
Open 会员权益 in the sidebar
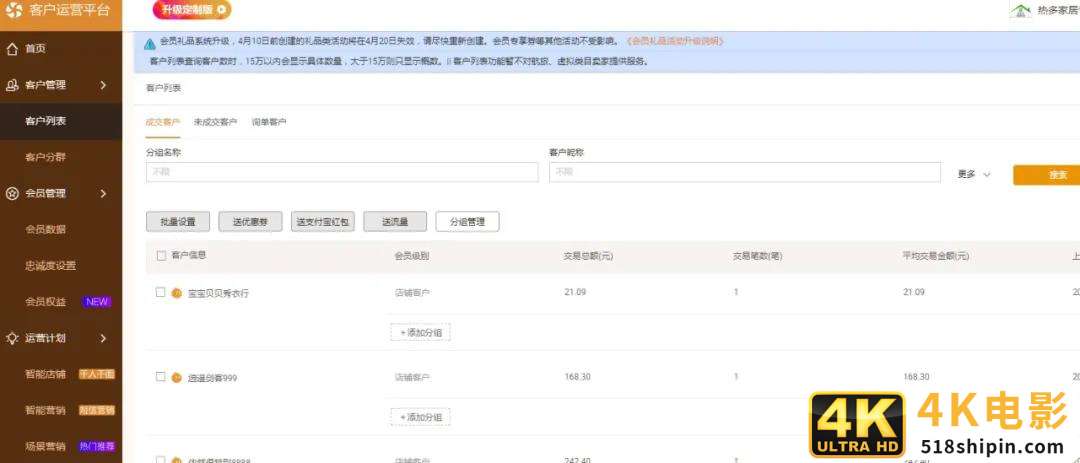pos(45,302)
